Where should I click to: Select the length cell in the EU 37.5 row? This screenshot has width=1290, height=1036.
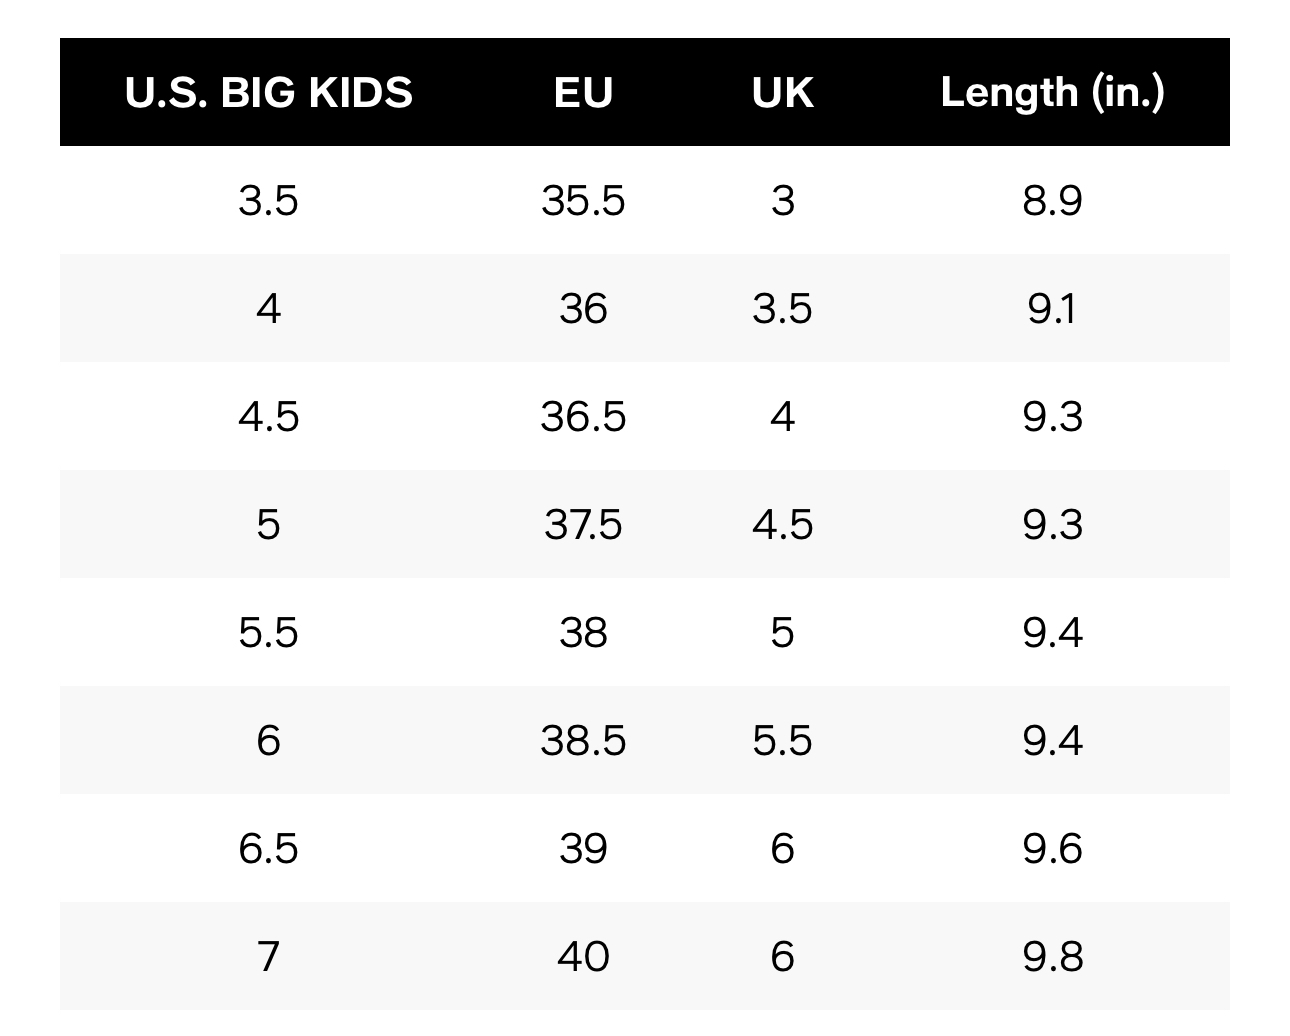(x=1052, y=524)
